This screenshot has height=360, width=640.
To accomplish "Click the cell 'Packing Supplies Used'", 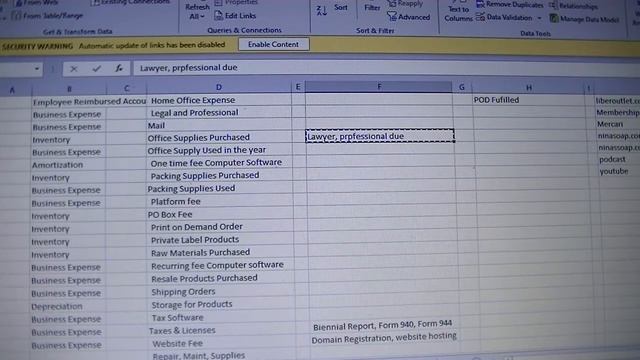I will pos(191,189).
